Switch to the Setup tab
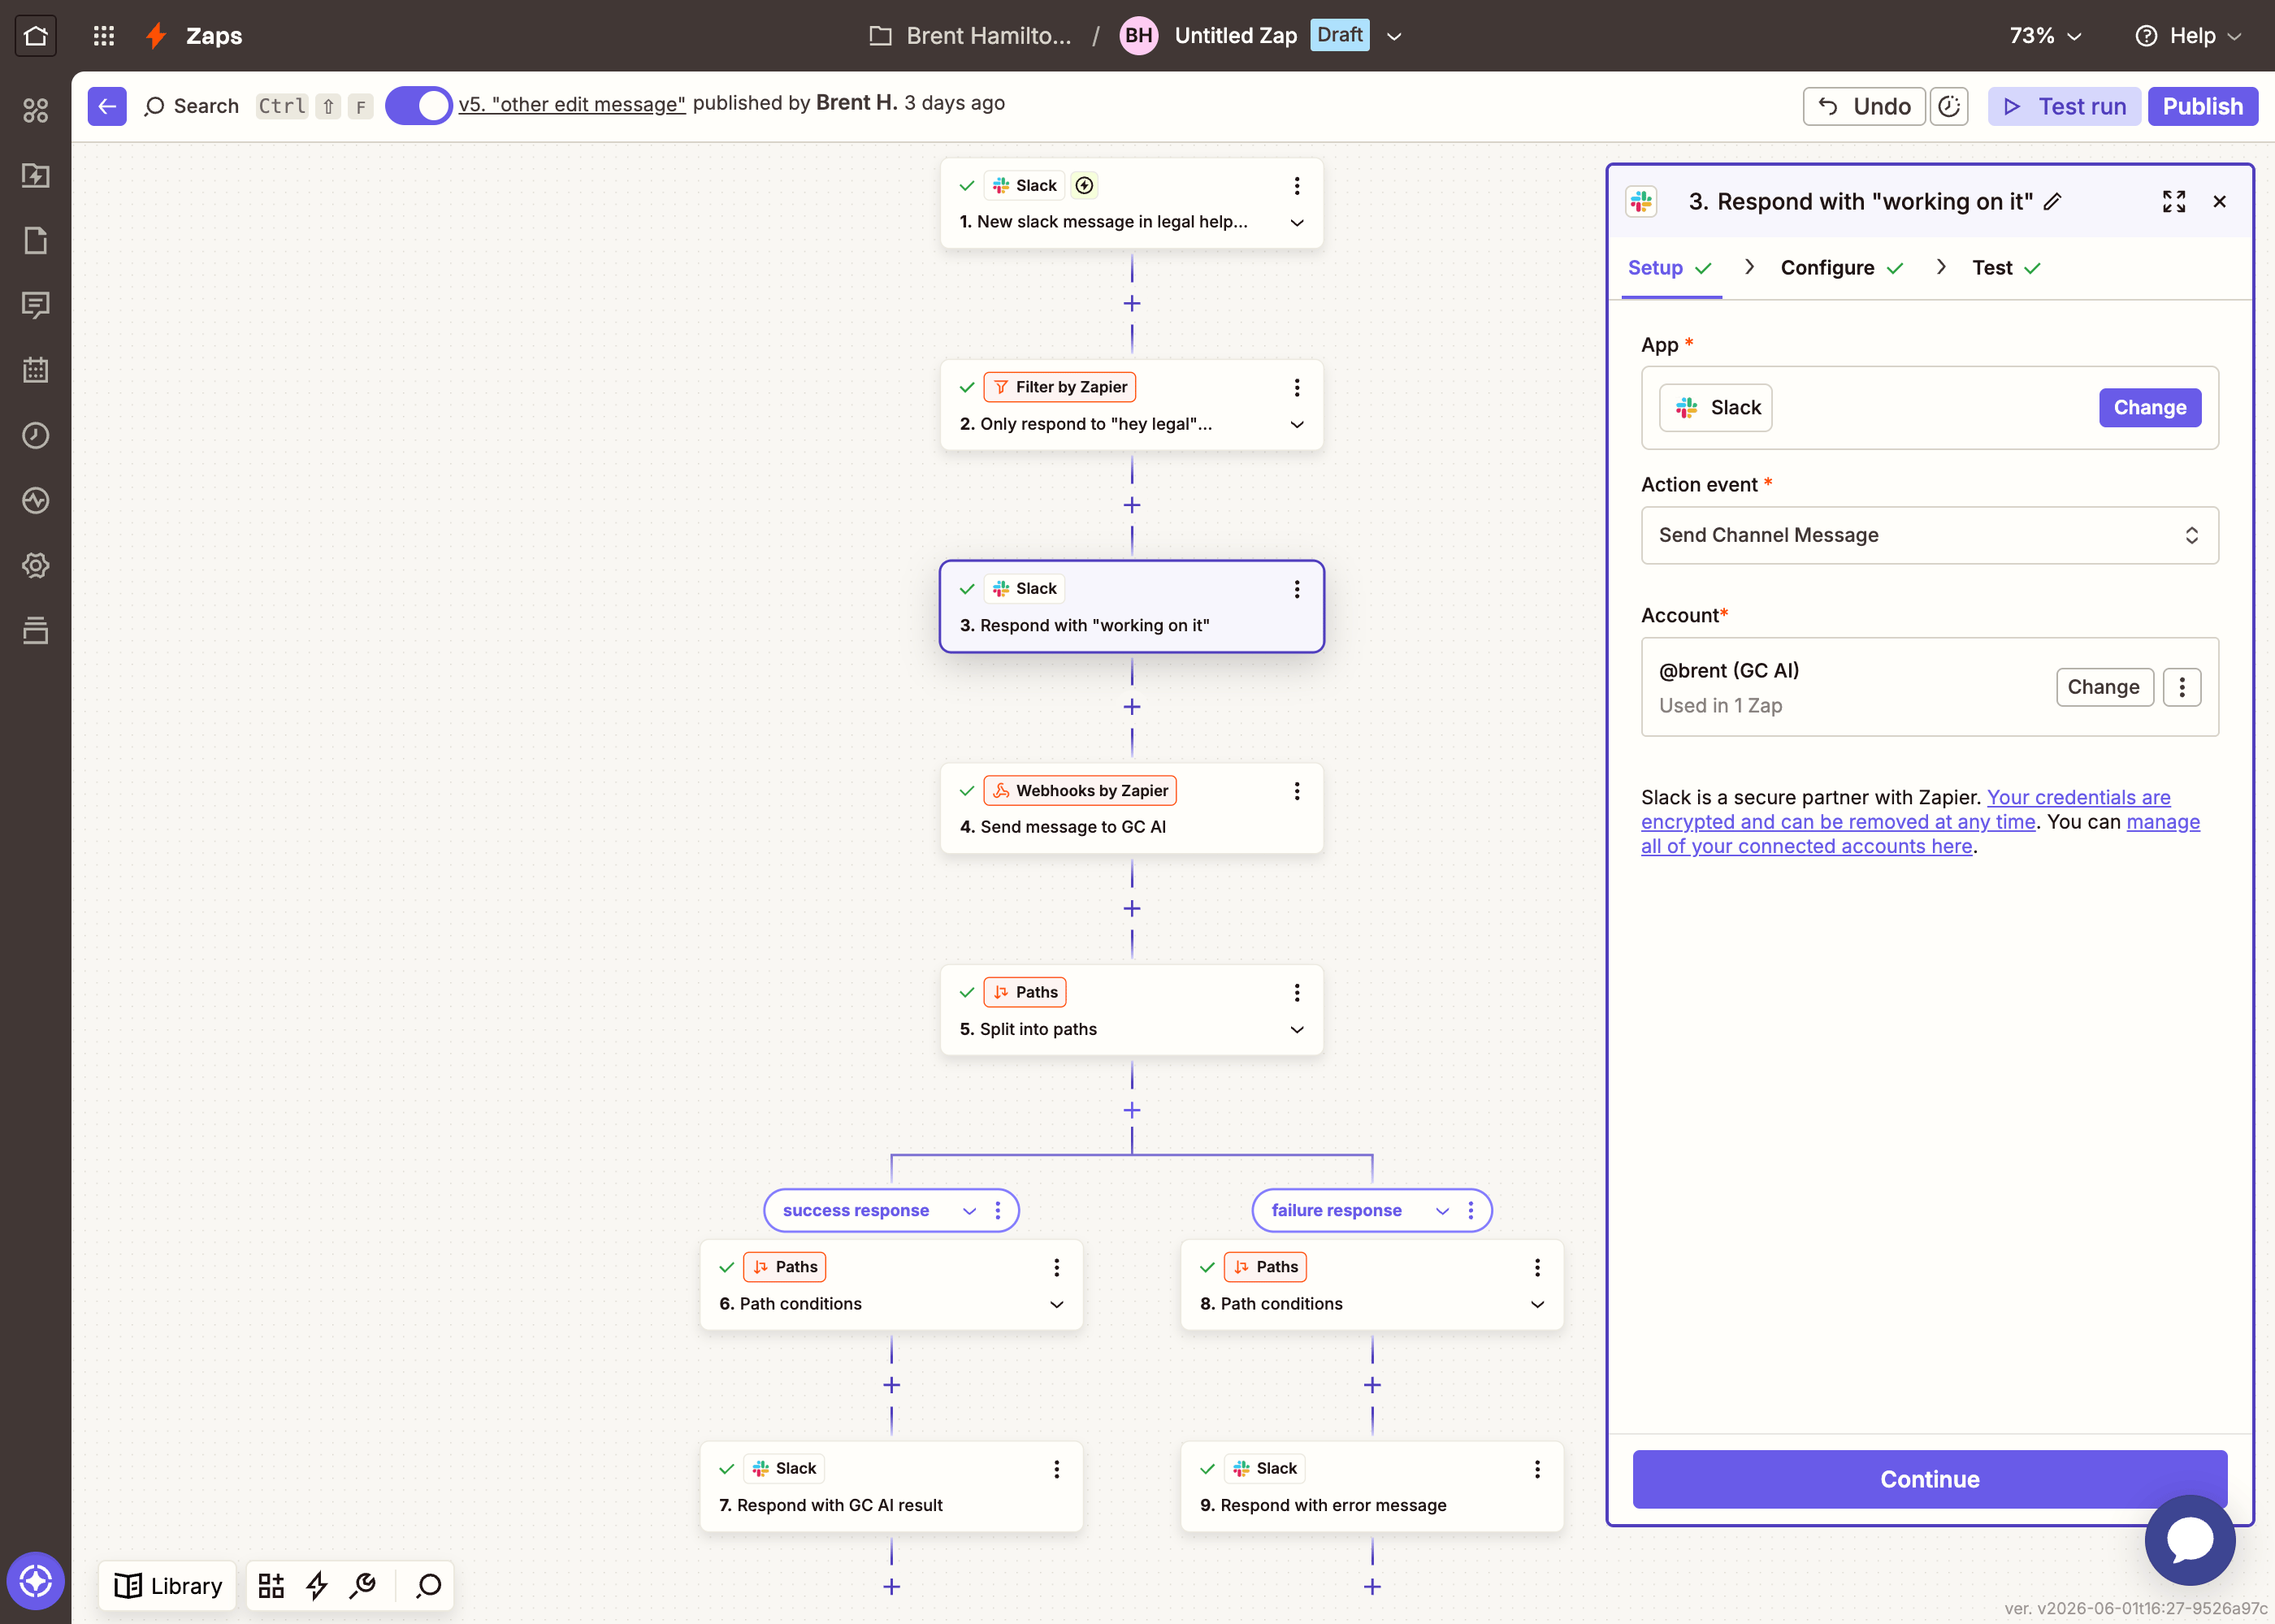 click(1670, 268)
